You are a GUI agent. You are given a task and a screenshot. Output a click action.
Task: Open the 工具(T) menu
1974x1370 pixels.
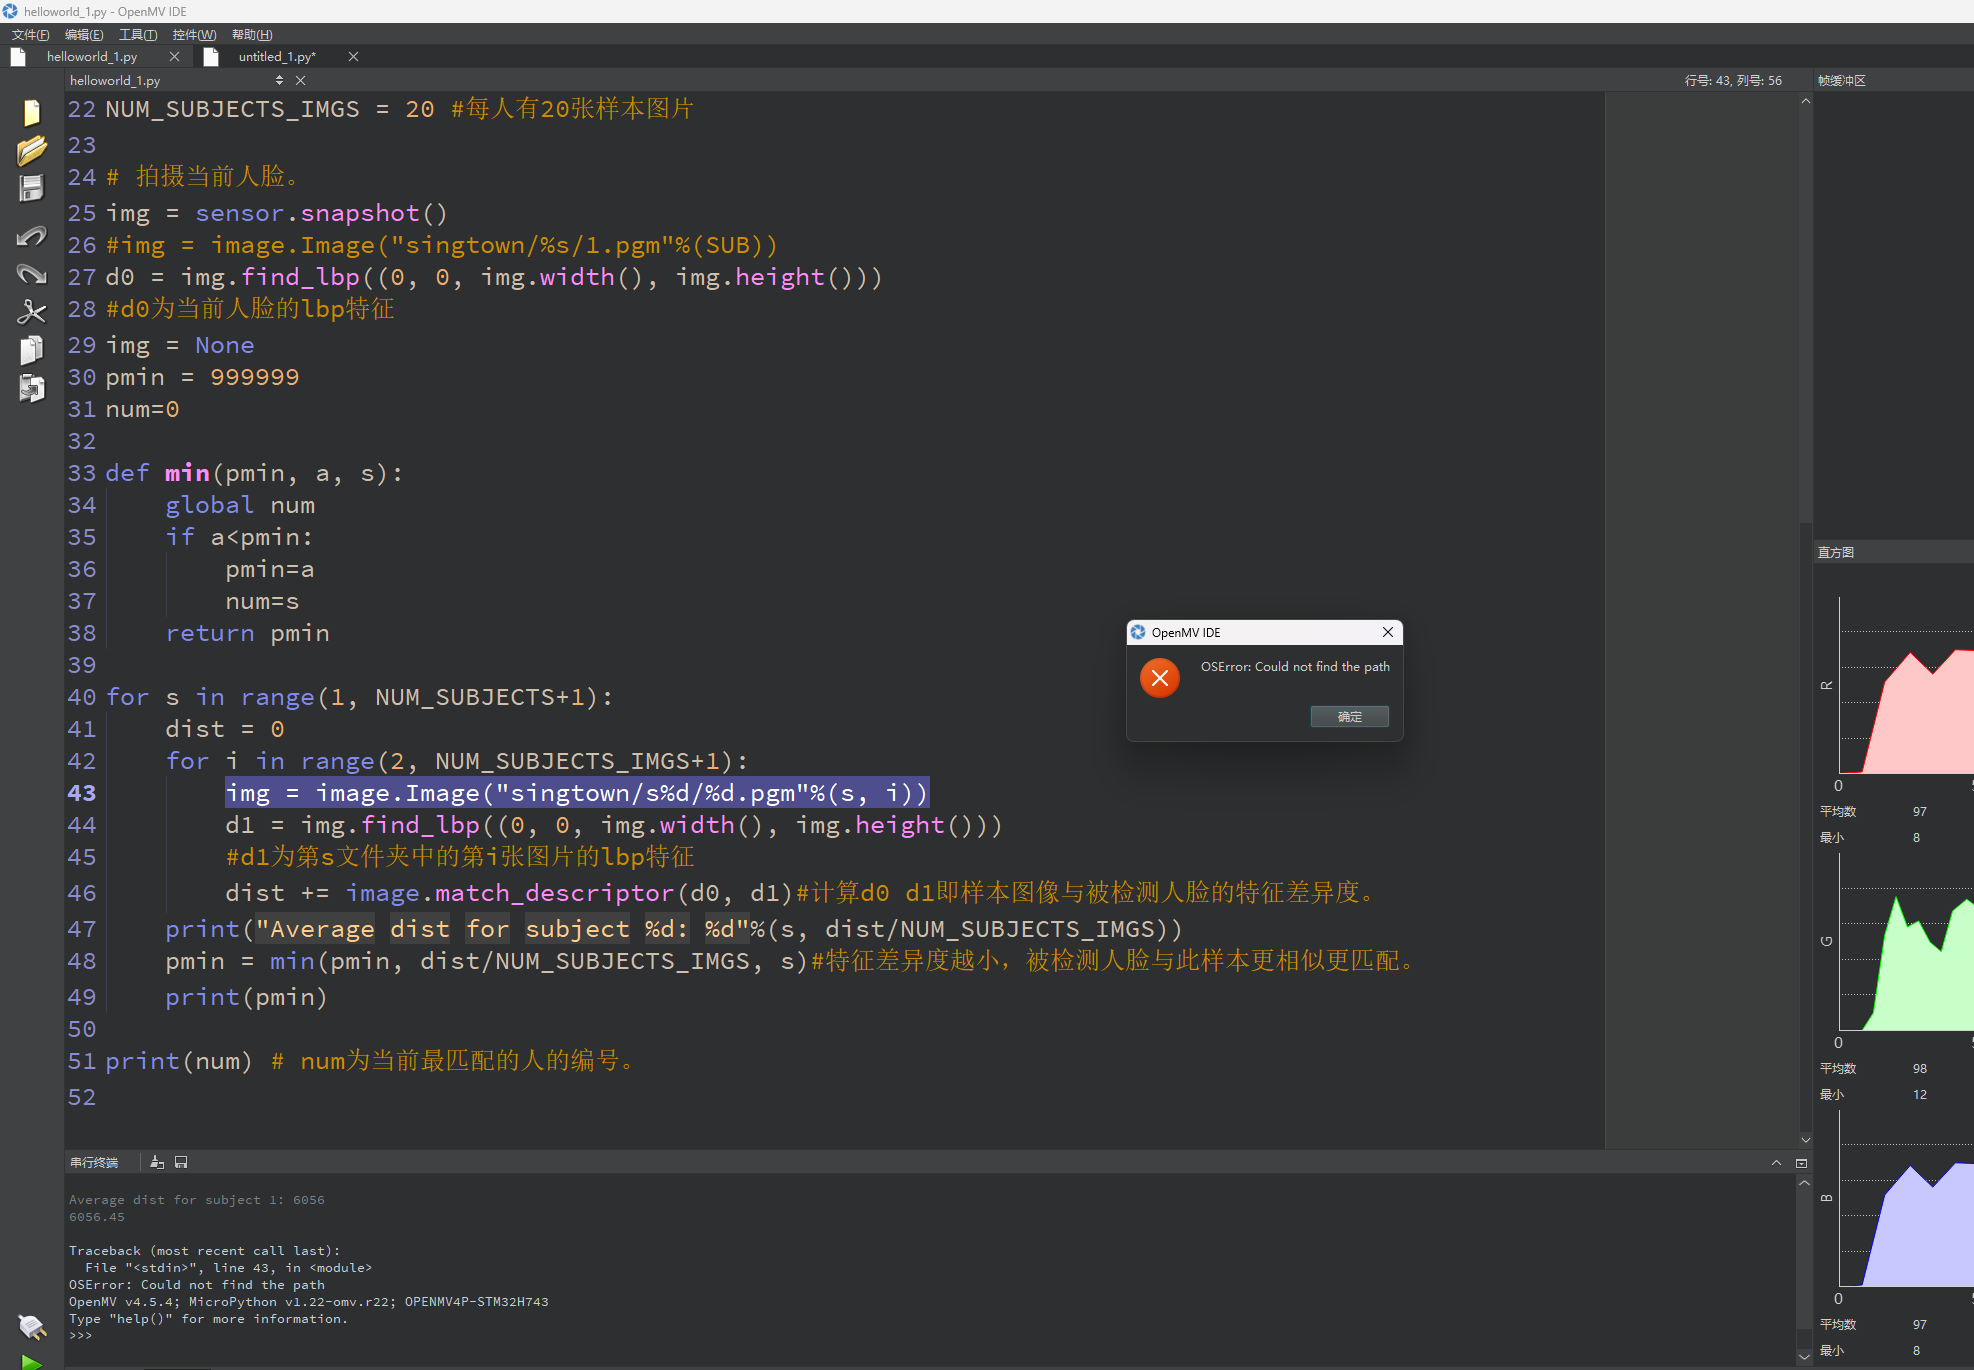pos(138,34)
